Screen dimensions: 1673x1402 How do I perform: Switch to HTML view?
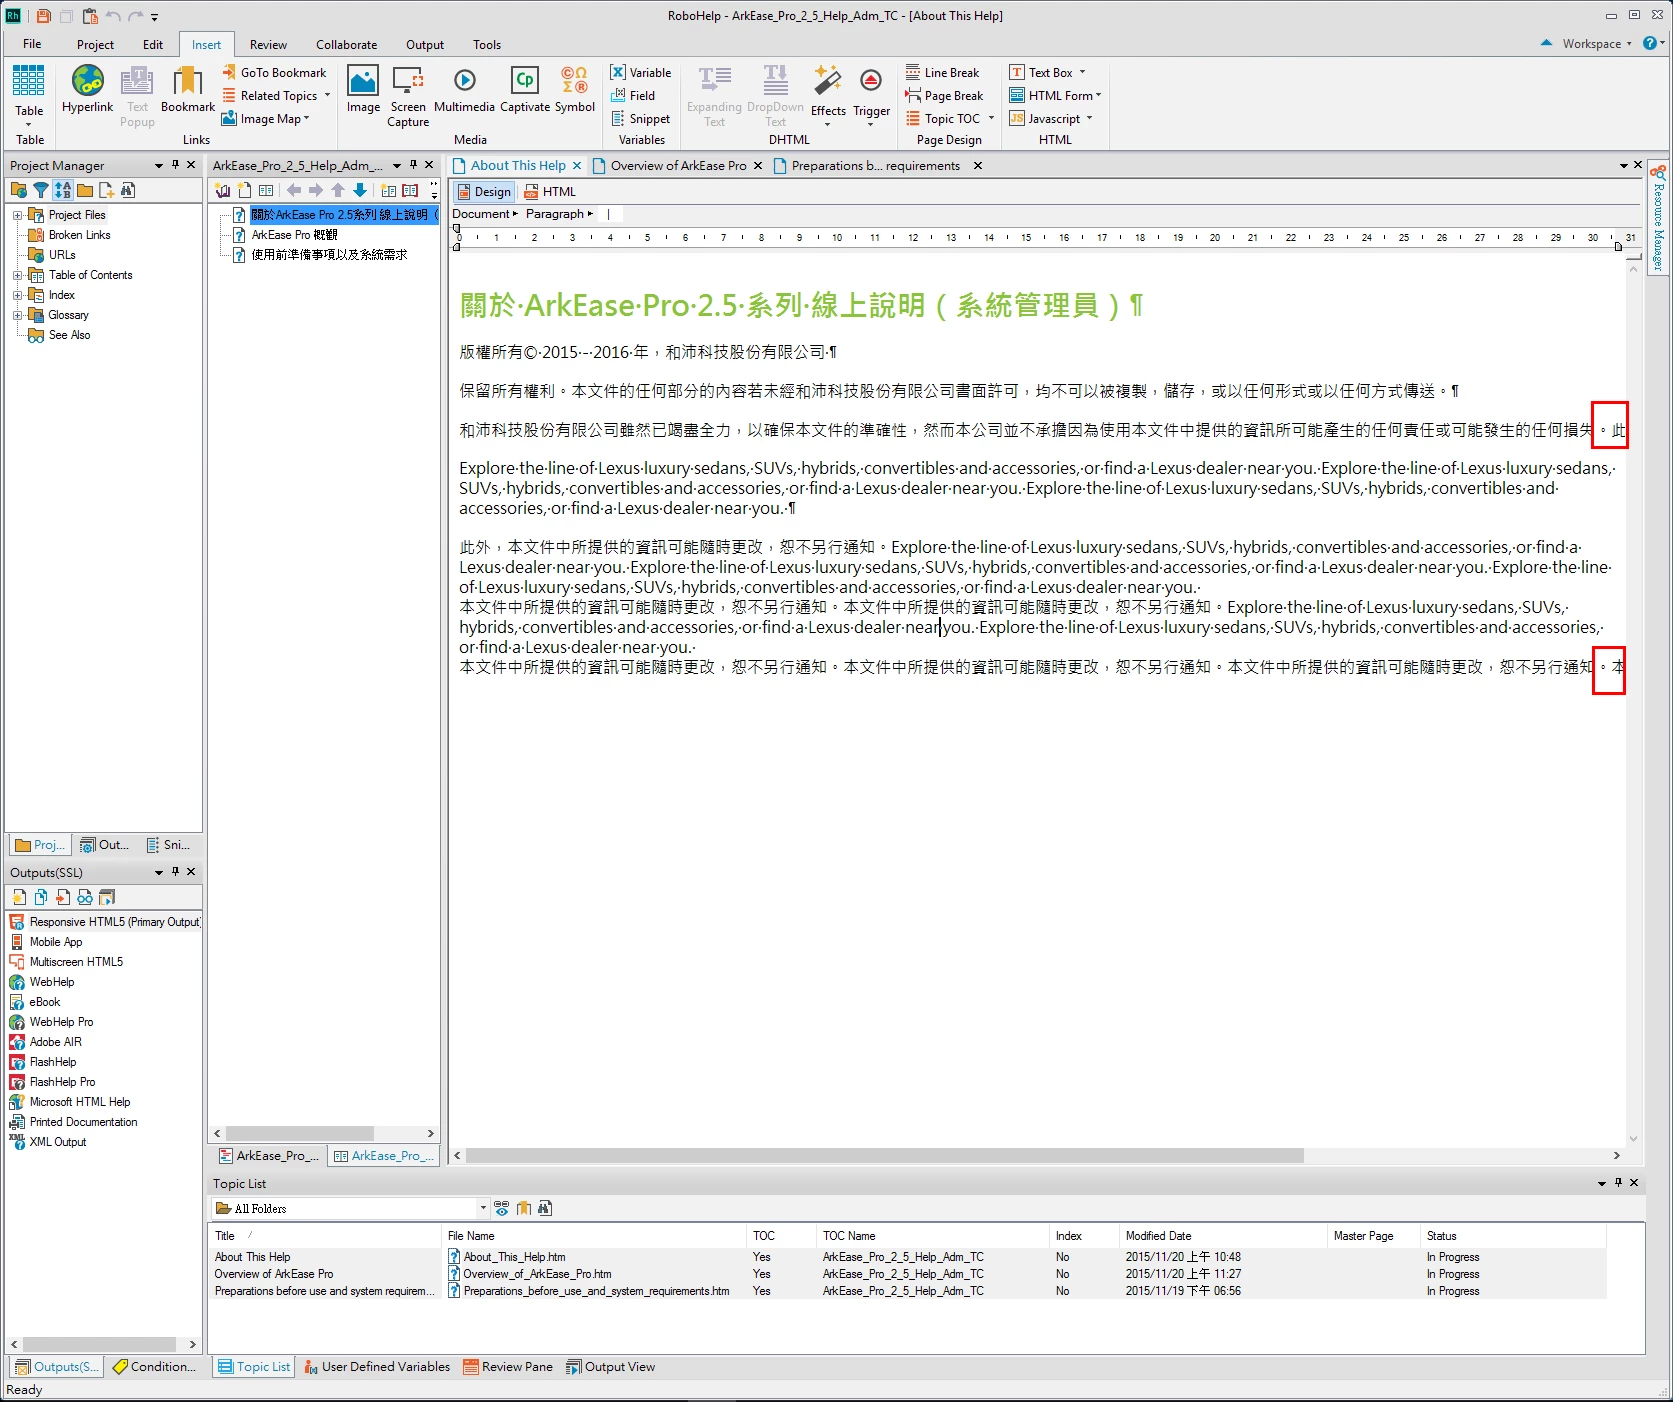[549, 191]
